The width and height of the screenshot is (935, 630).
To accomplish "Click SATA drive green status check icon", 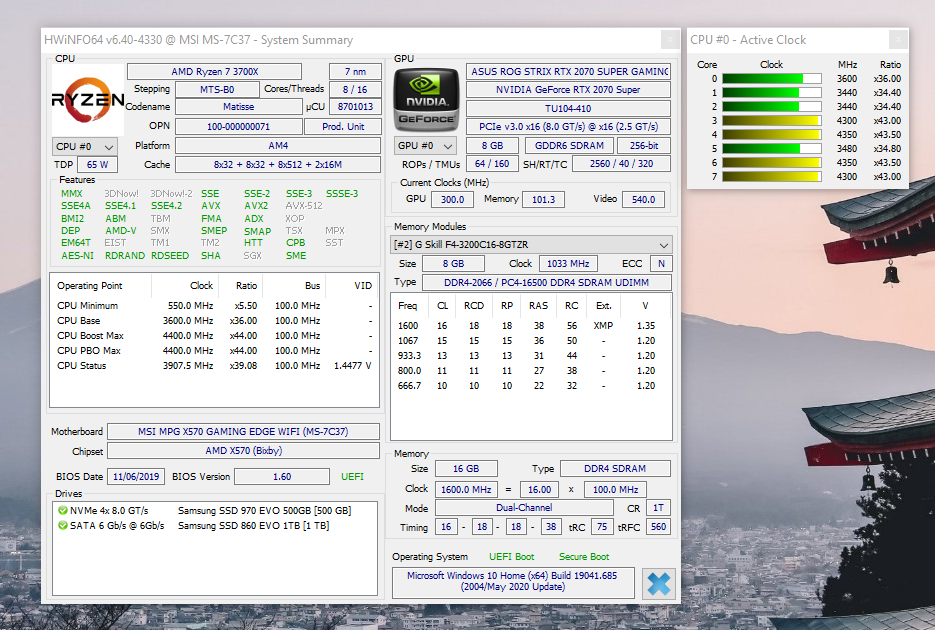I will [63, 525].
